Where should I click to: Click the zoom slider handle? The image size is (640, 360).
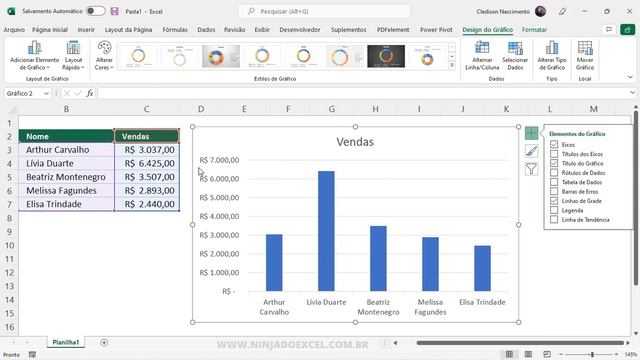592,354
